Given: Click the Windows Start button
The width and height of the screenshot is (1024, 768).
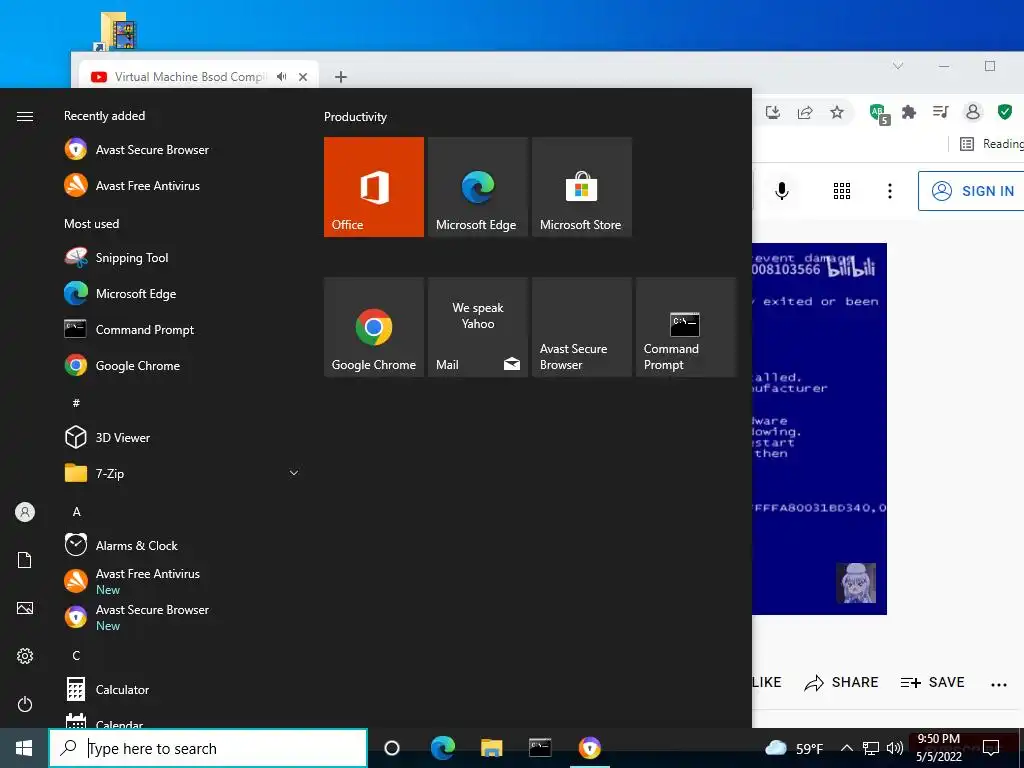Looking at the screenshot, I should [x=24, y=748].
